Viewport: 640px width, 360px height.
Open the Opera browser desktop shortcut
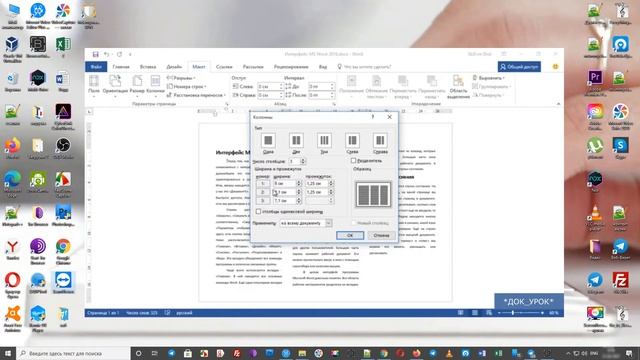pos(12,284)
